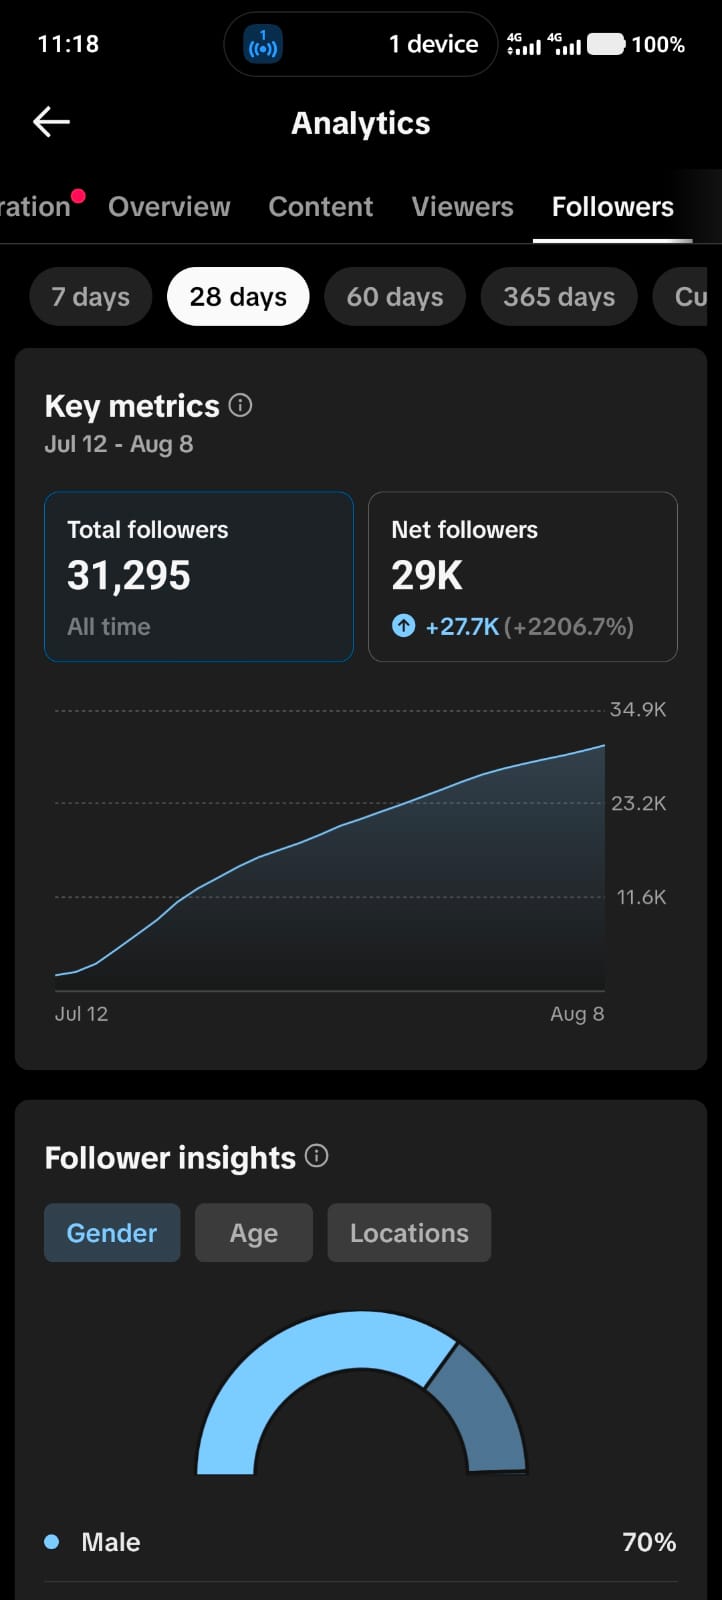Screen dimensions: 722x1600
Task: Switch to the Viewers tab
Action: coord(462,207)
